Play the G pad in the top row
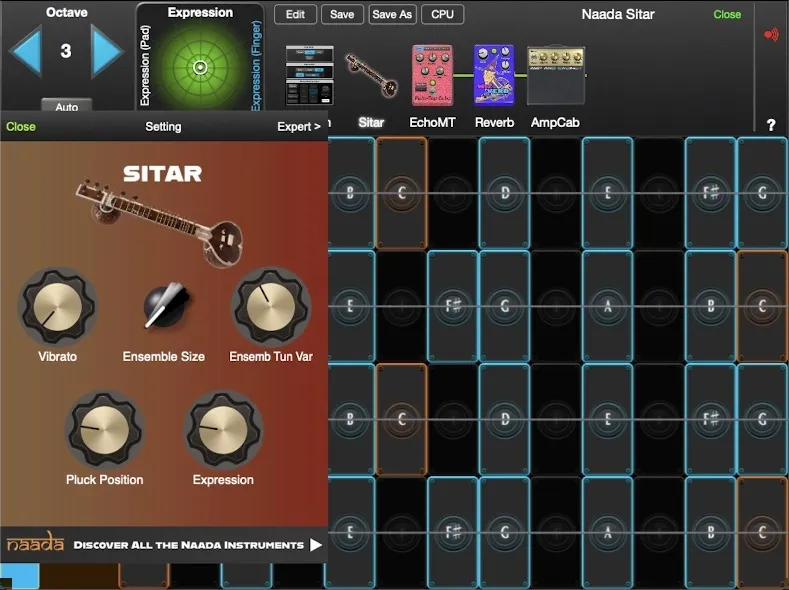This screenshot has width=789, height=590. 762,193
